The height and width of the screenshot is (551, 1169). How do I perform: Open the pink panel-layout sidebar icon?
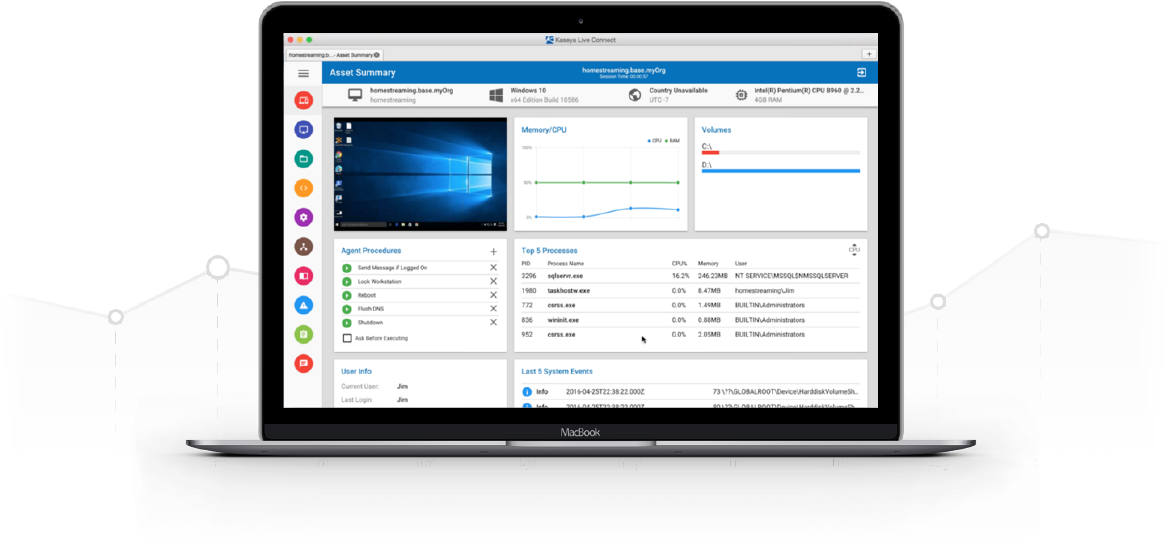[303, 276]
